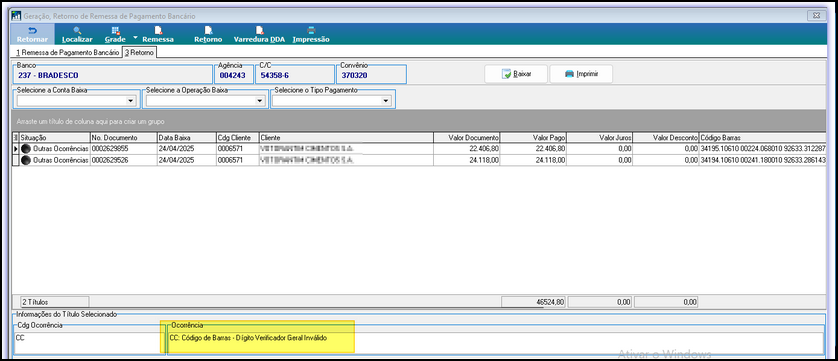838x361 pixels.
Task: Click the Agência field 004243
Action: tap(233, 75)
